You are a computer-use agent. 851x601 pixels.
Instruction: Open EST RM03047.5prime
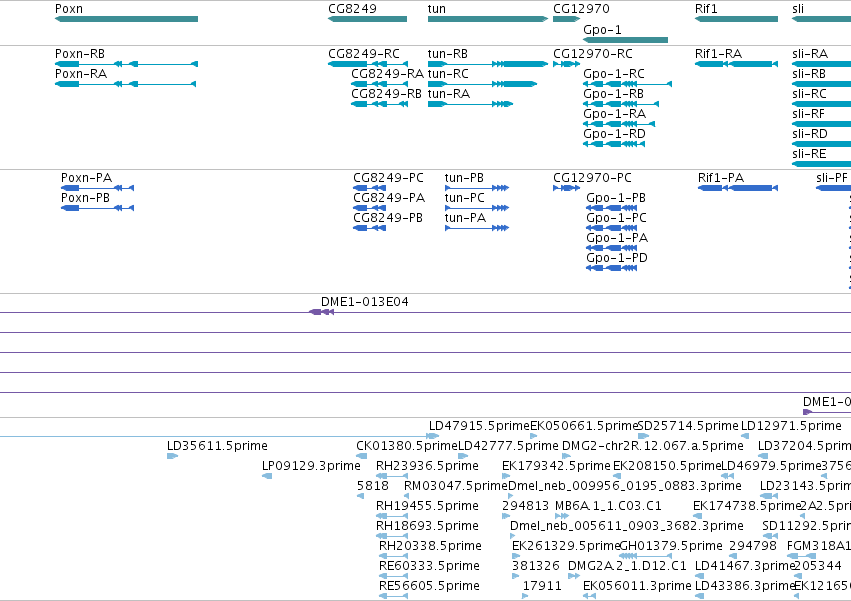click(456, 486)
